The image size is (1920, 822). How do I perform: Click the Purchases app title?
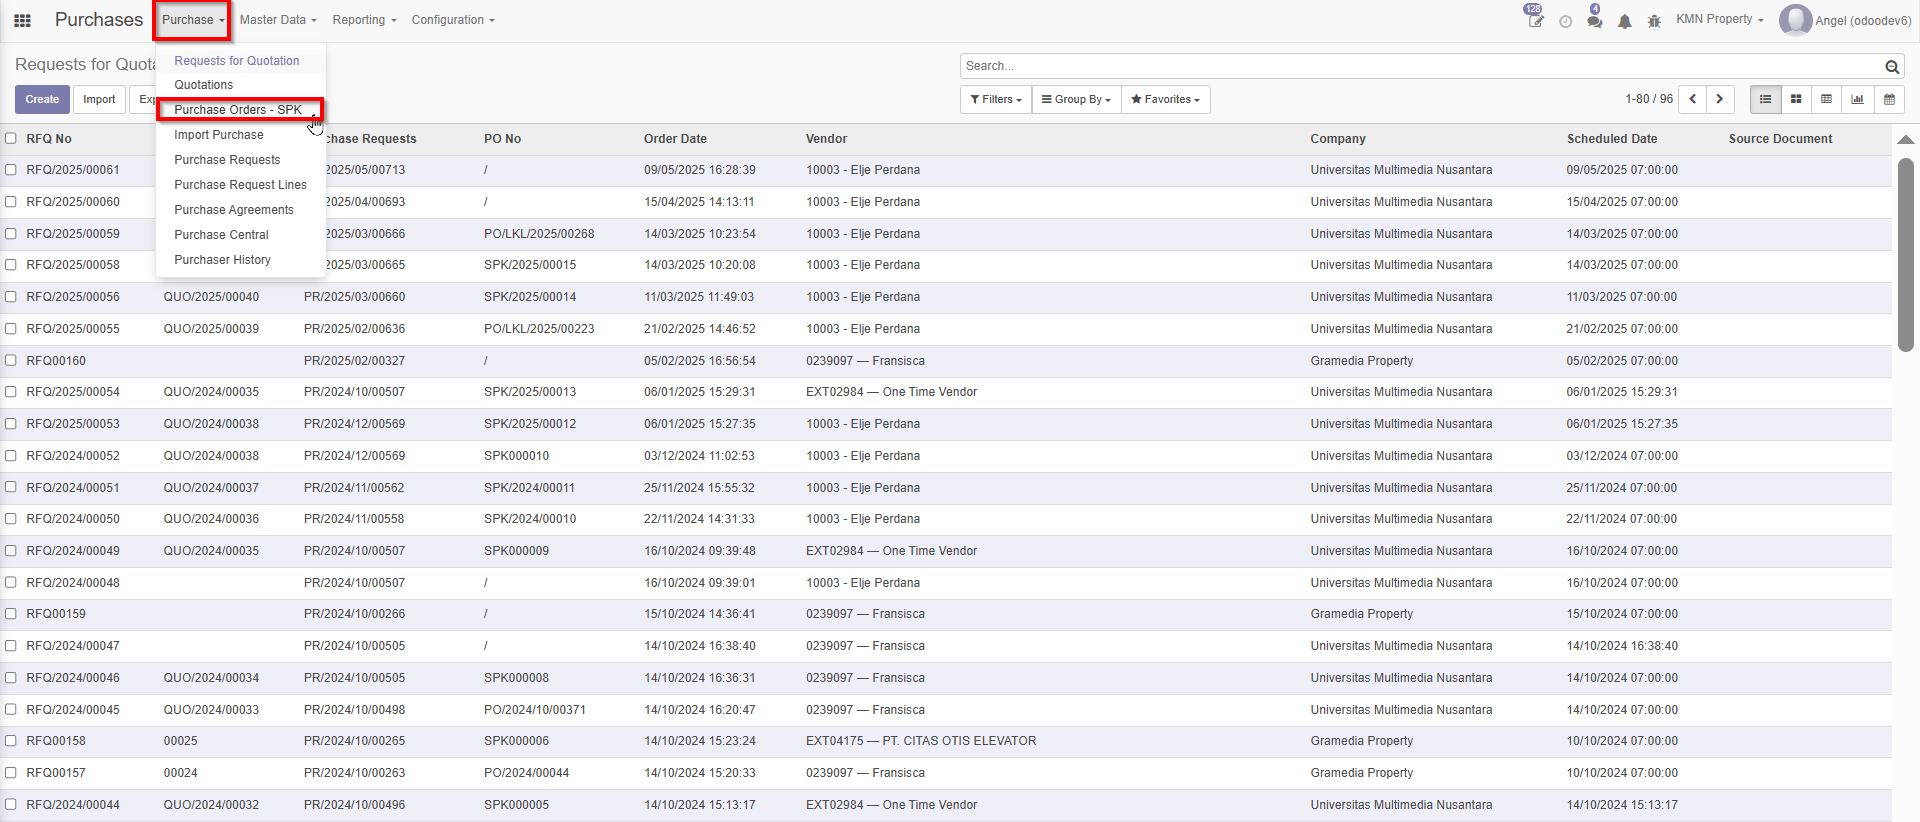tap(99, 20)
